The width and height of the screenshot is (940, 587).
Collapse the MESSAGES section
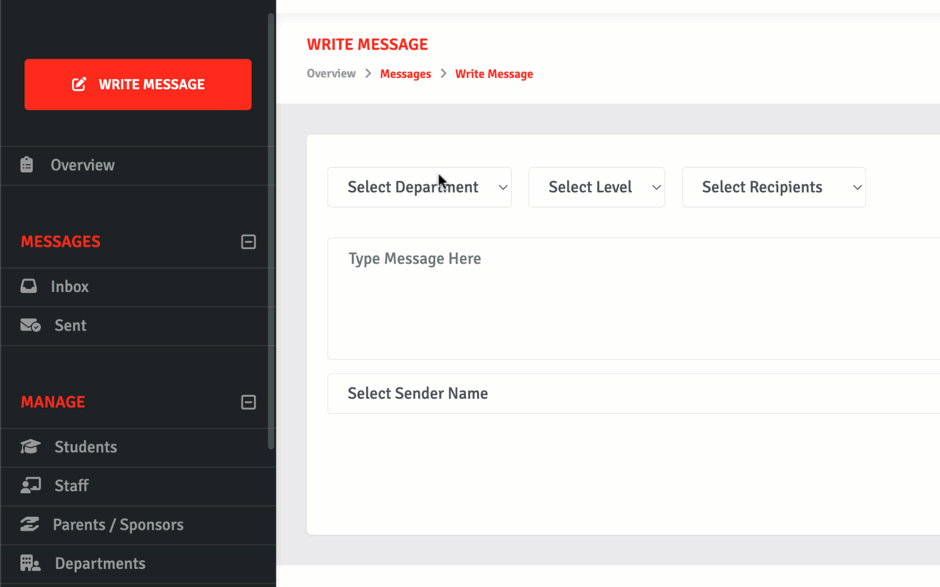(248, 242)
